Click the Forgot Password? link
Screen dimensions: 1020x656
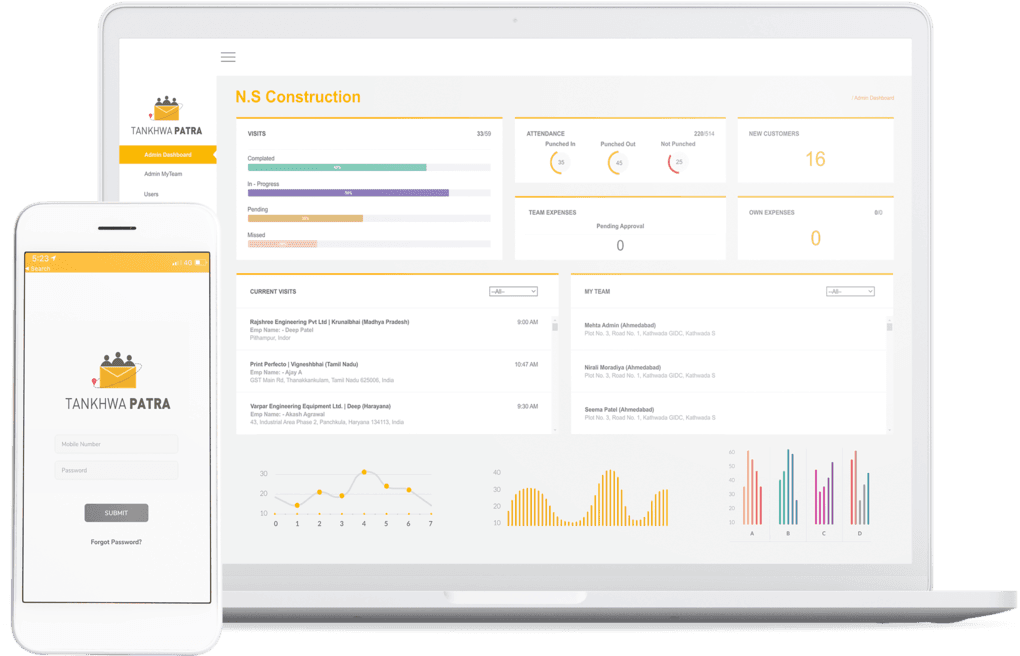[116, 541]
